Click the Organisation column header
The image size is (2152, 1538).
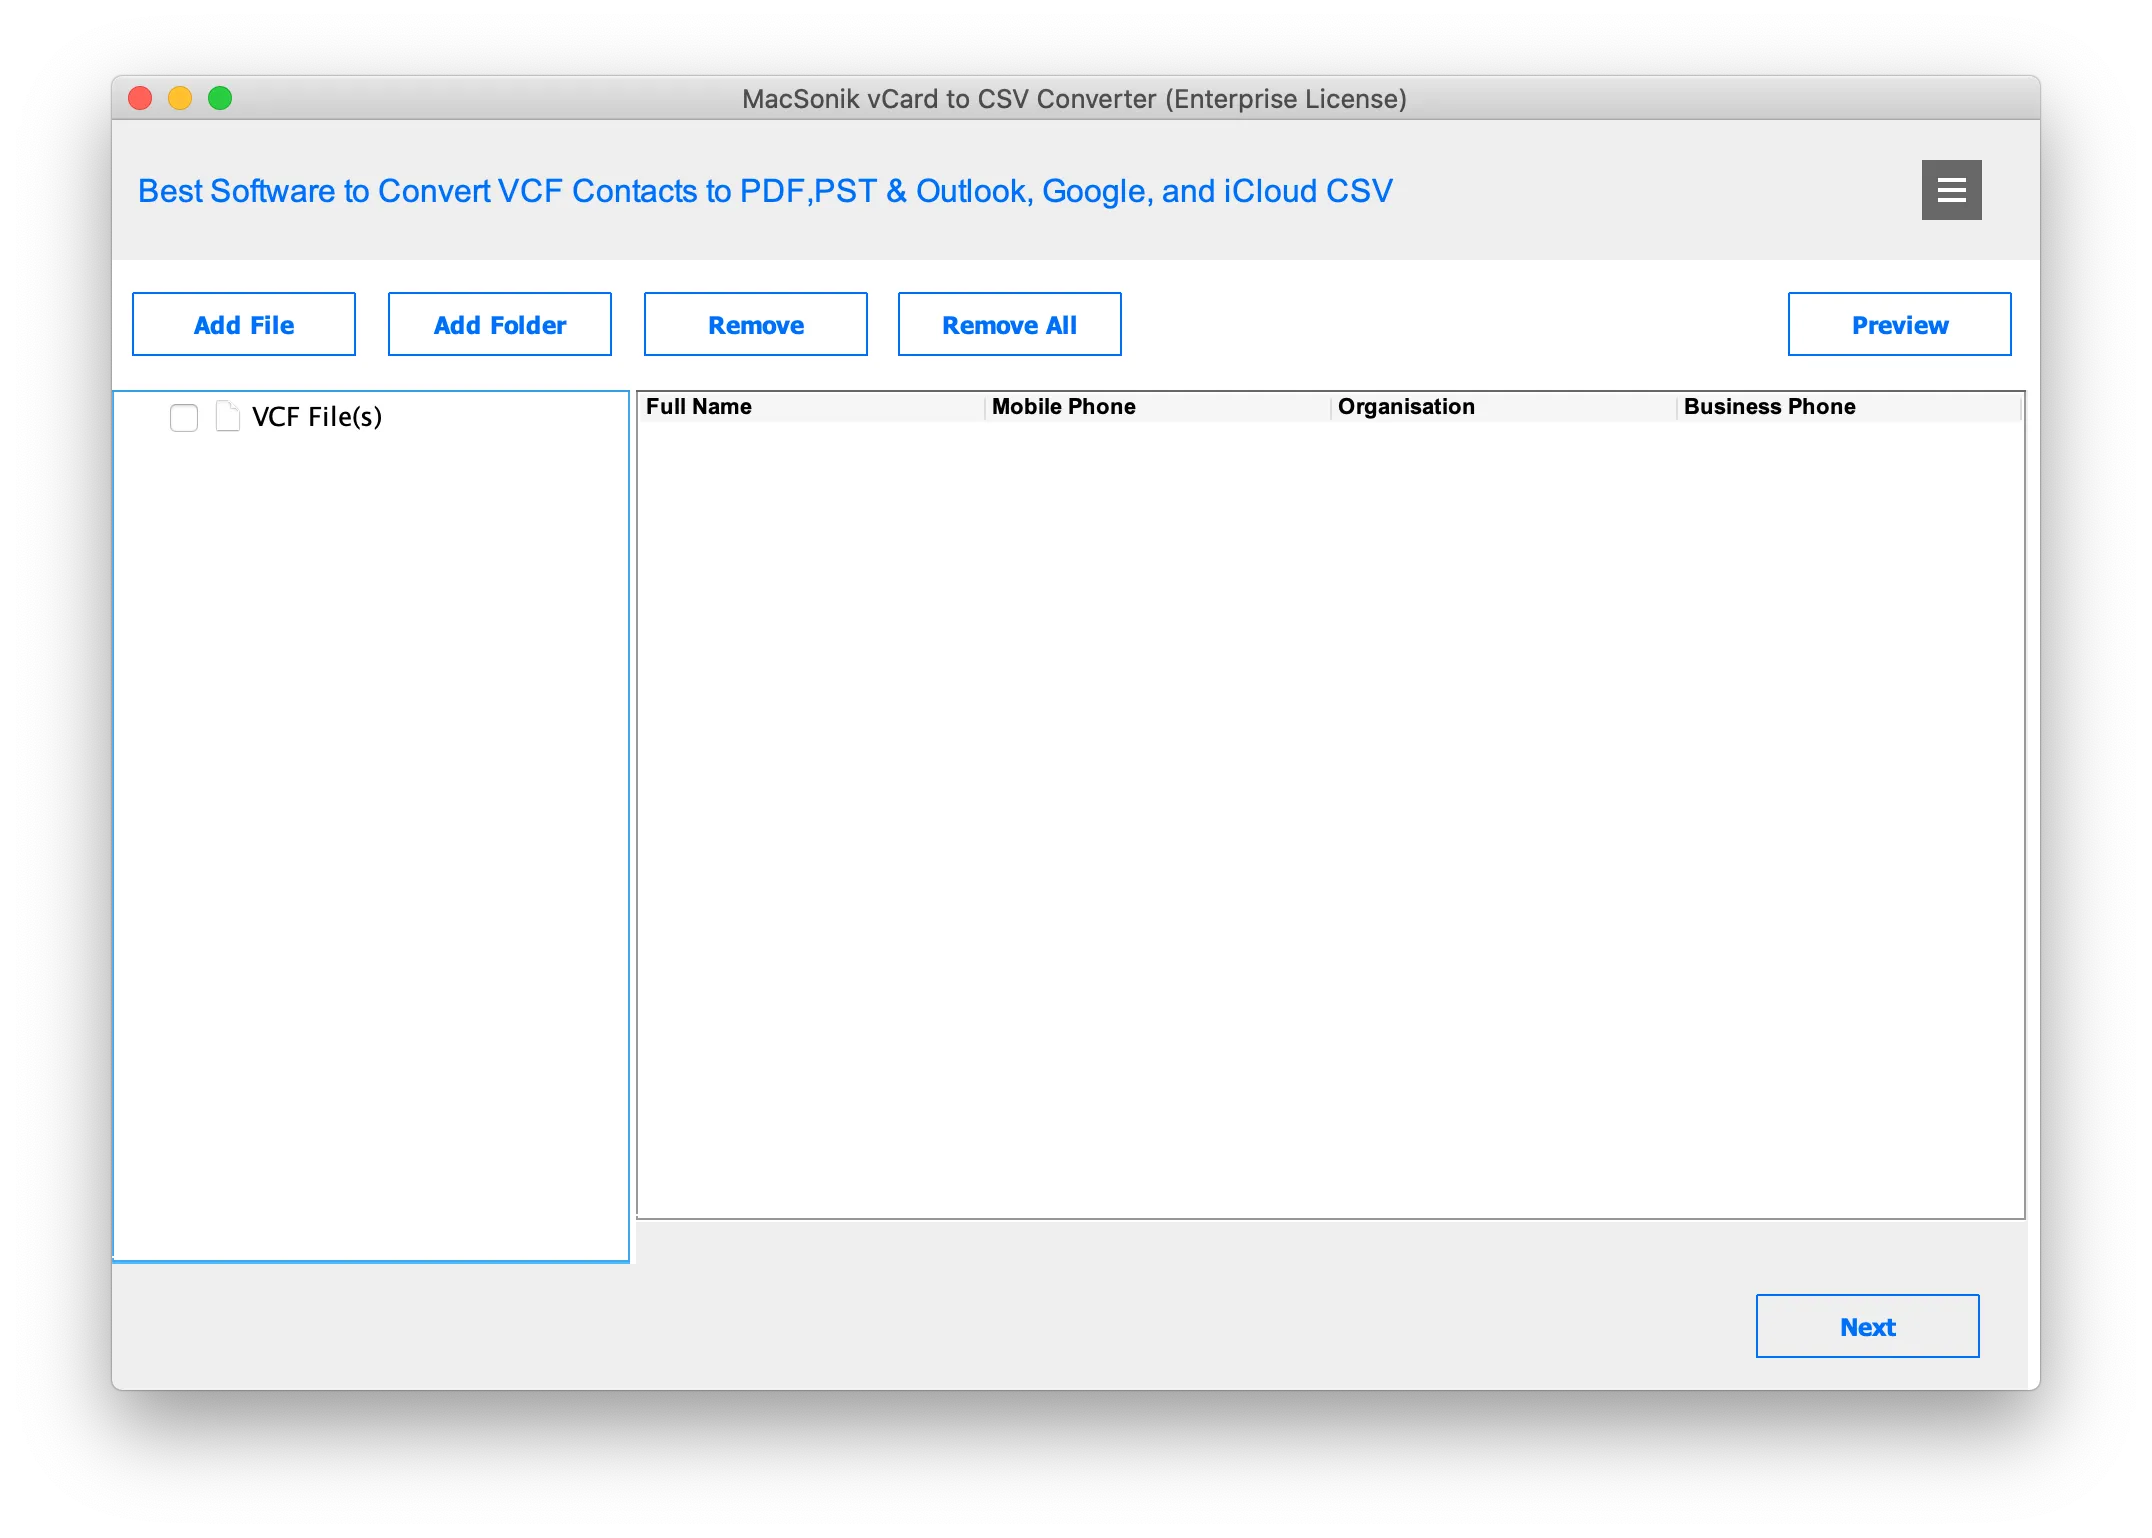(x=1504, y=406)
